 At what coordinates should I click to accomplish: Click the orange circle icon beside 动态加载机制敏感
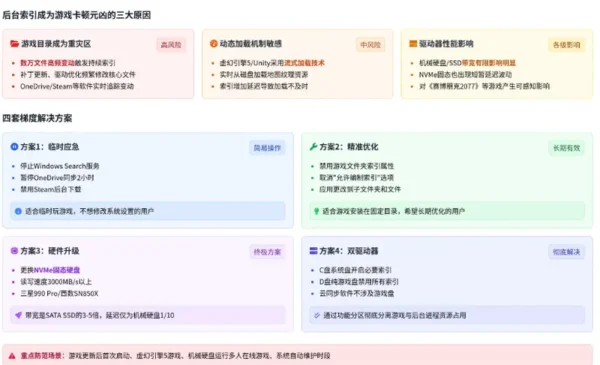(x=214, y=44)
